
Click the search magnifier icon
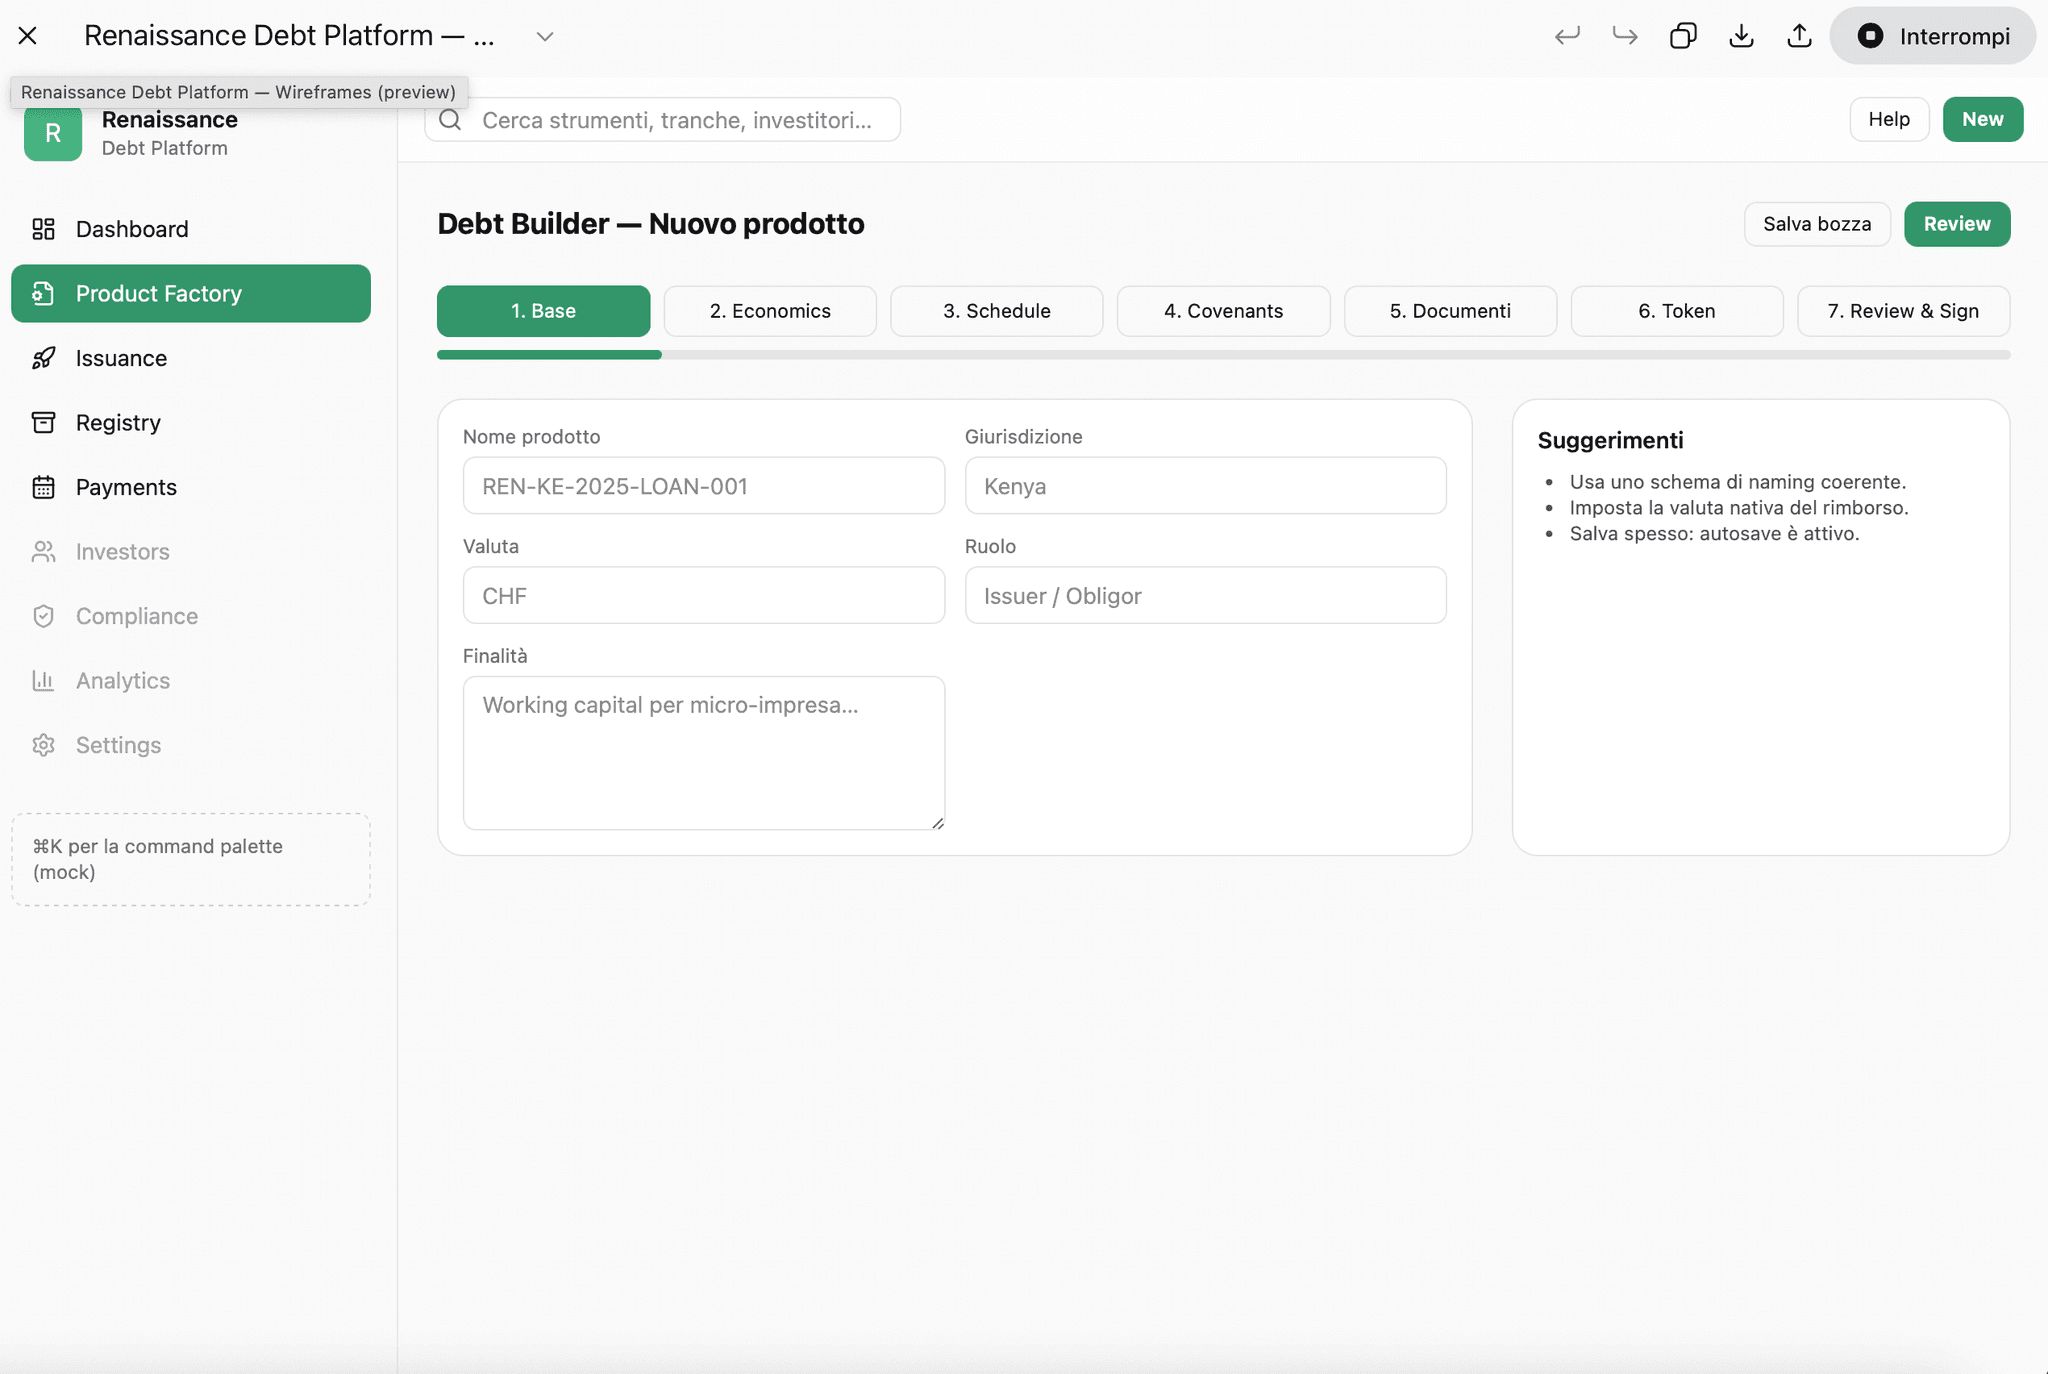(x=451, y=120)
